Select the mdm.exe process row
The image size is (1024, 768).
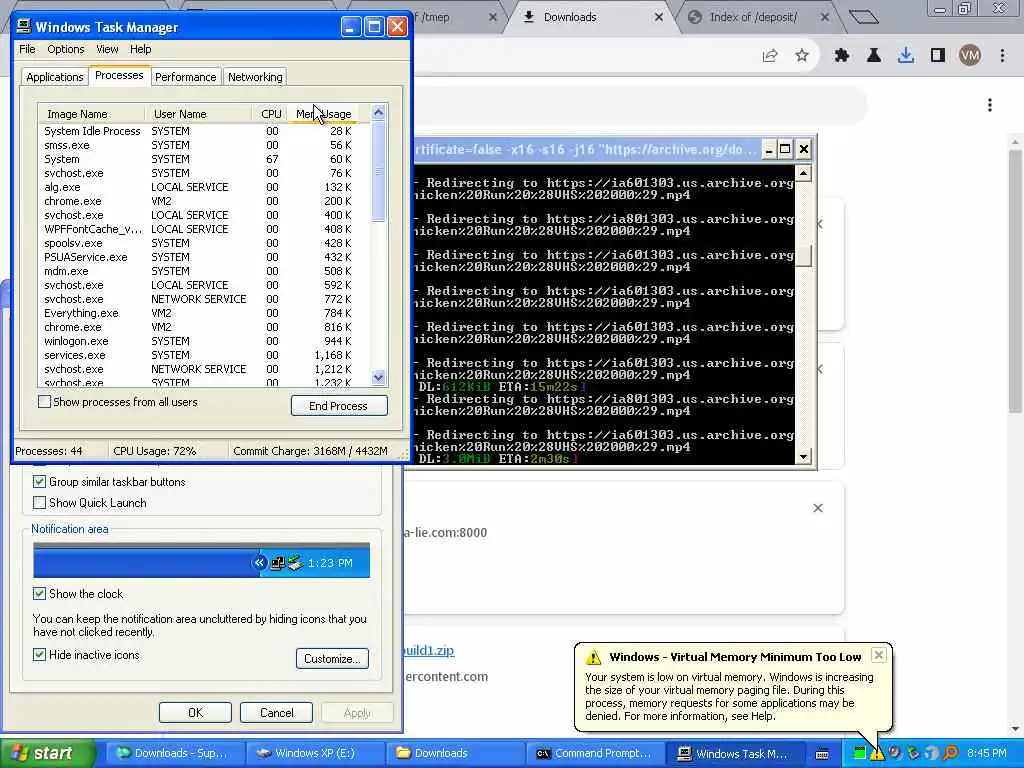204,271
